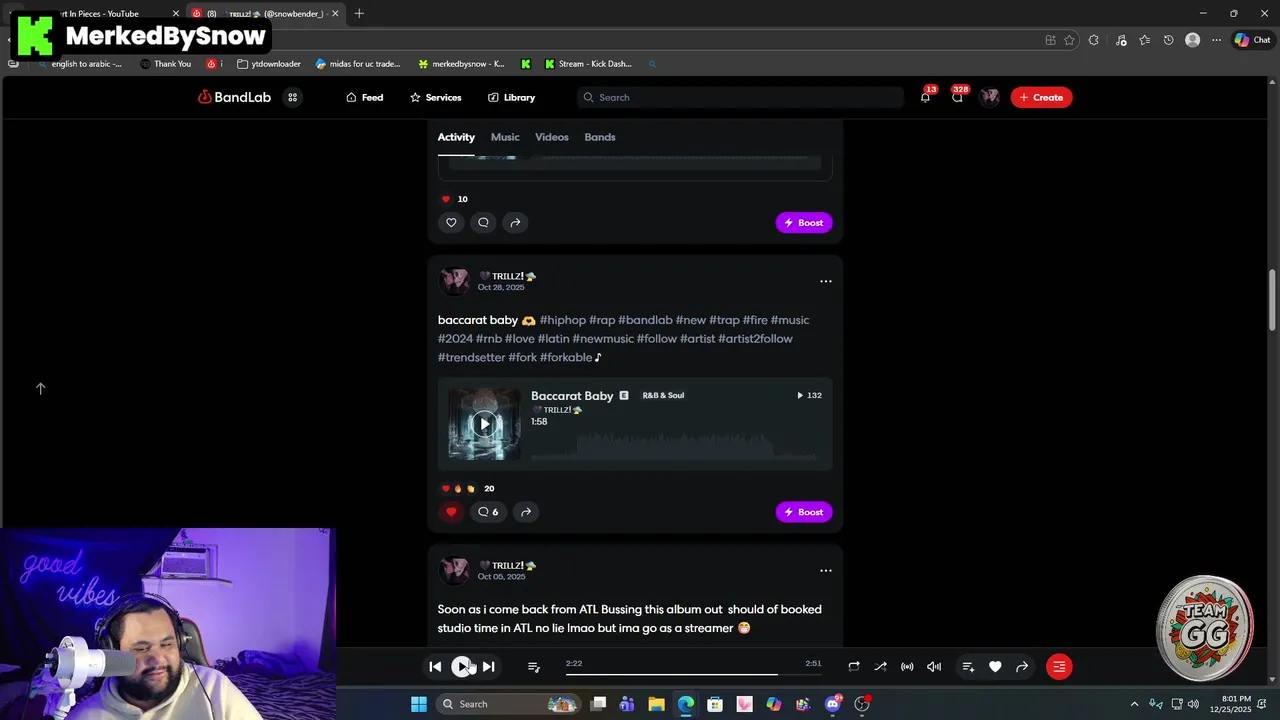Open the #bandlab hashtag
Screen dimensions: 1280x720
tap(645, 320)
